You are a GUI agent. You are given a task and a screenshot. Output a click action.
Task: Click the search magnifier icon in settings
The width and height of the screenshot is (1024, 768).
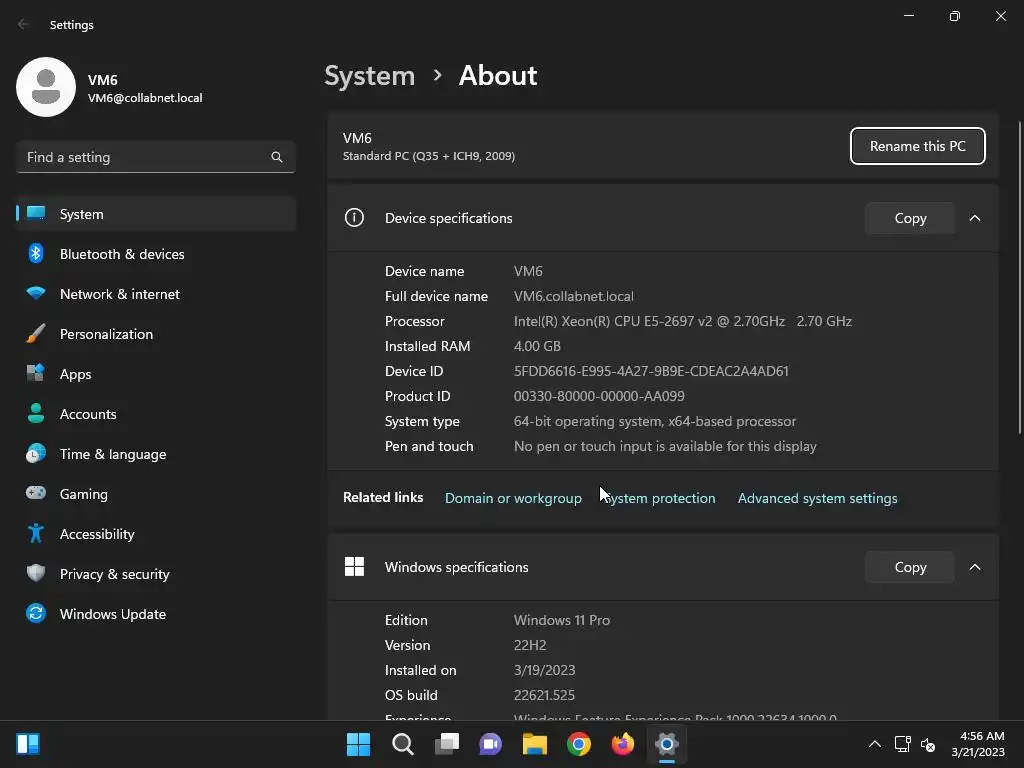point(277,157)
